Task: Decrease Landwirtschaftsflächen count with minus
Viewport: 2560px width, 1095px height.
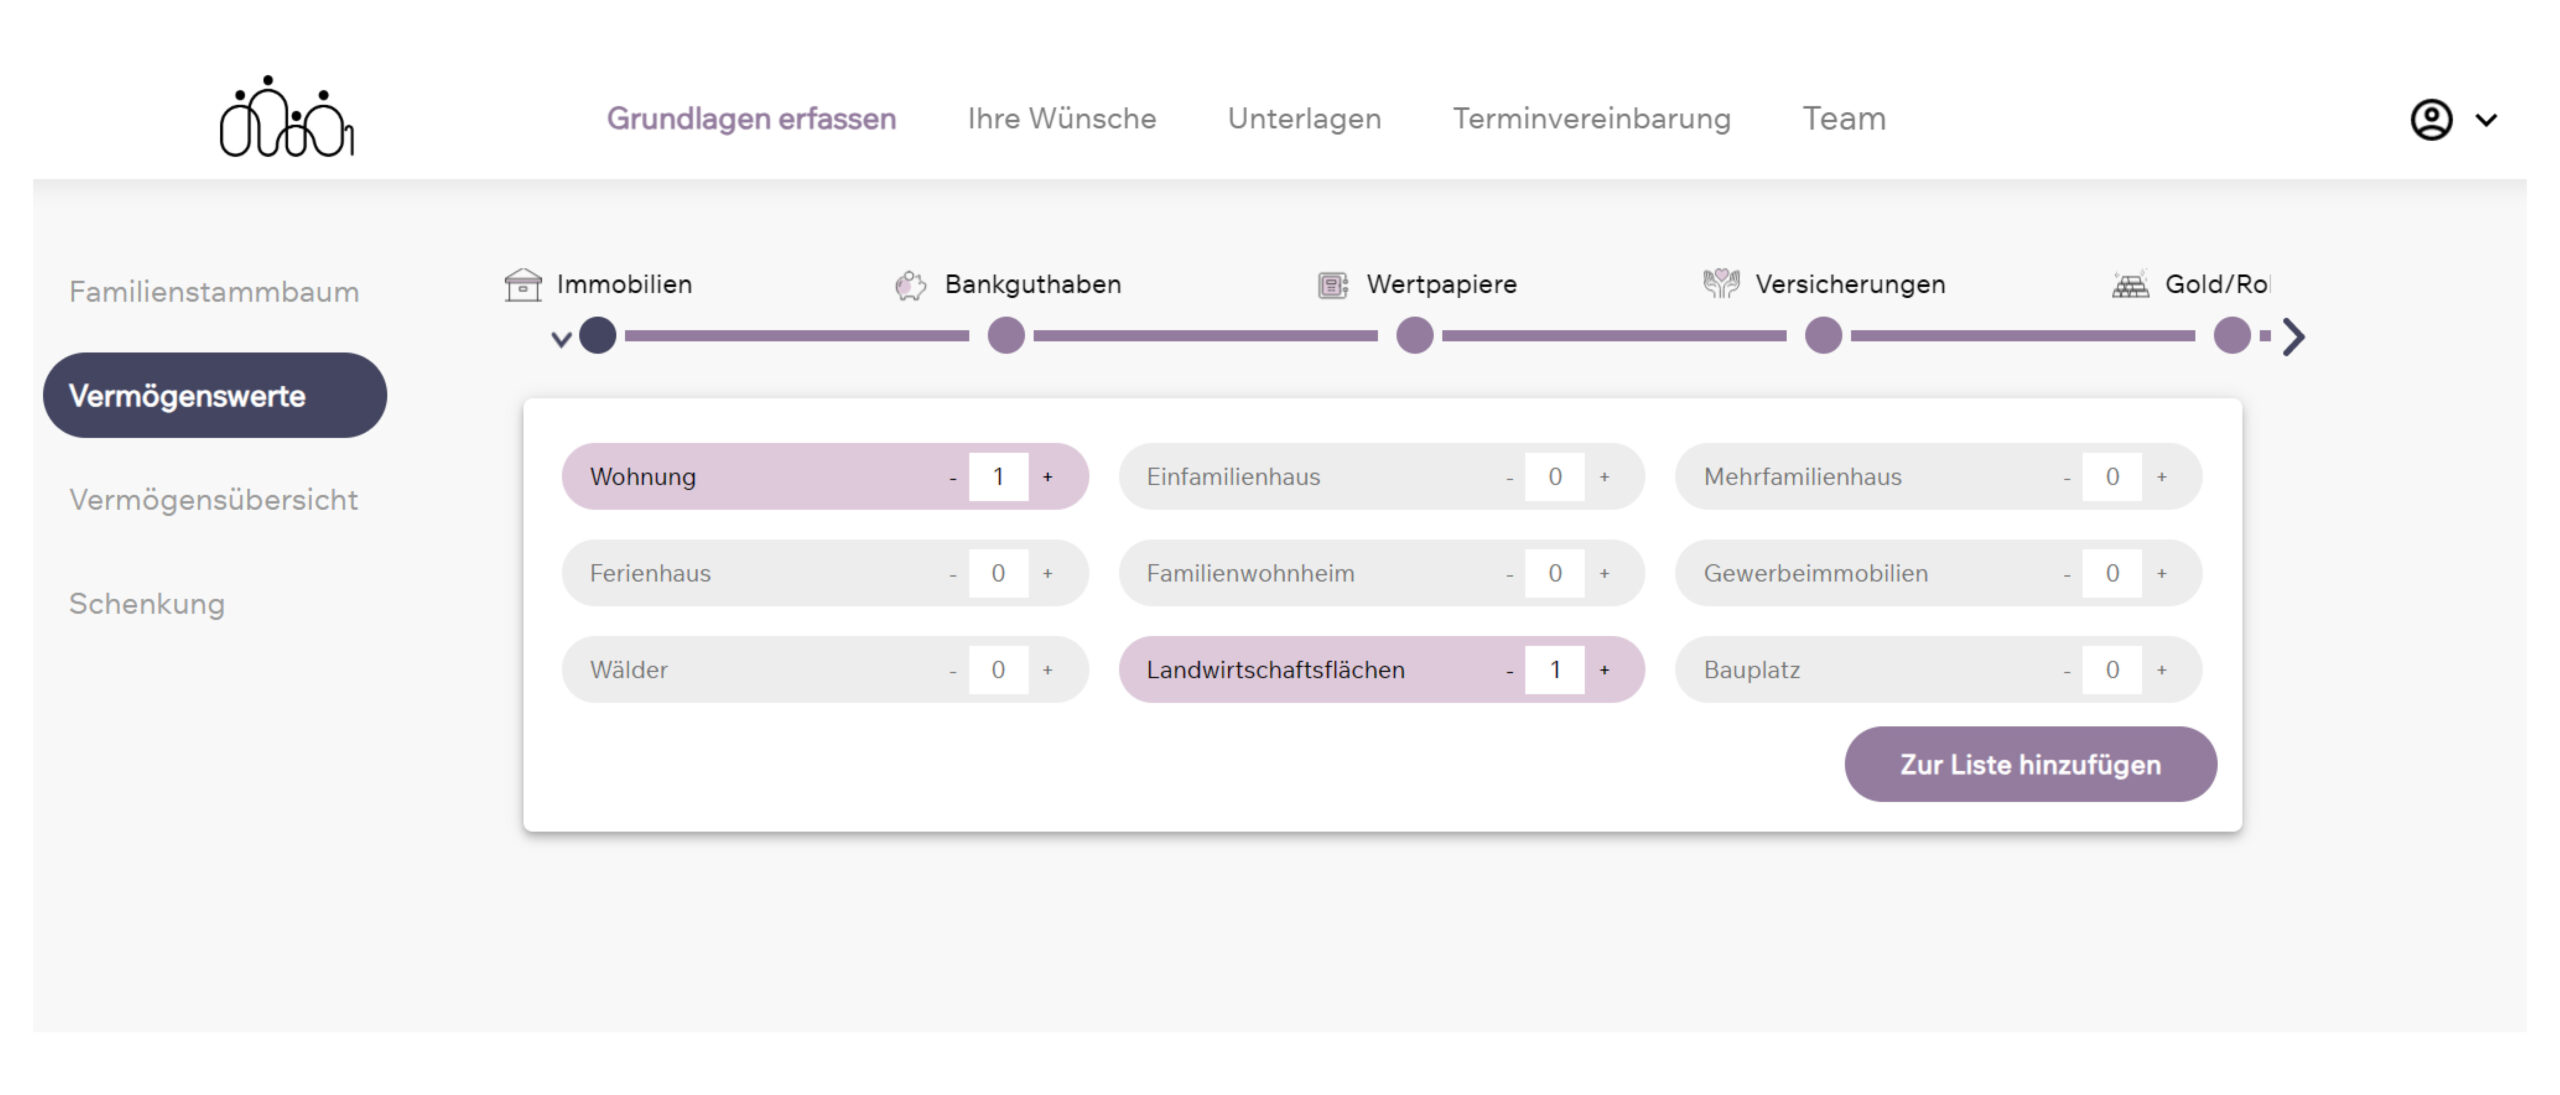Action: tap(1509, 671)
